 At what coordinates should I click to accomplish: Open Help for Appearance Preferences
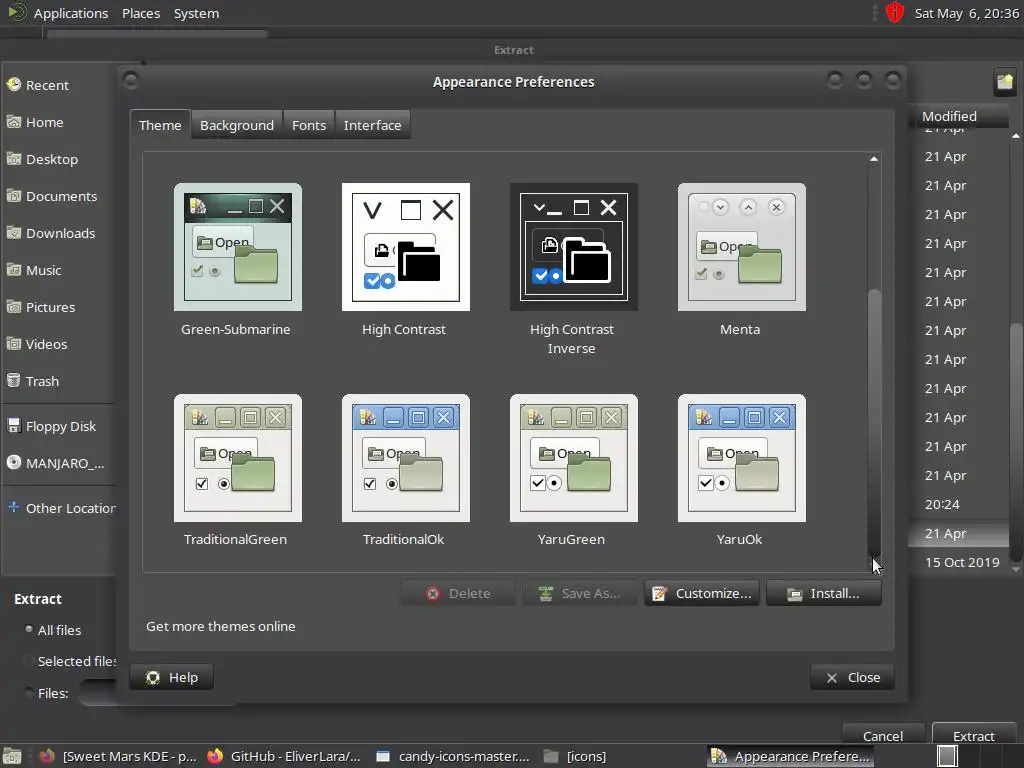point(172,677)
